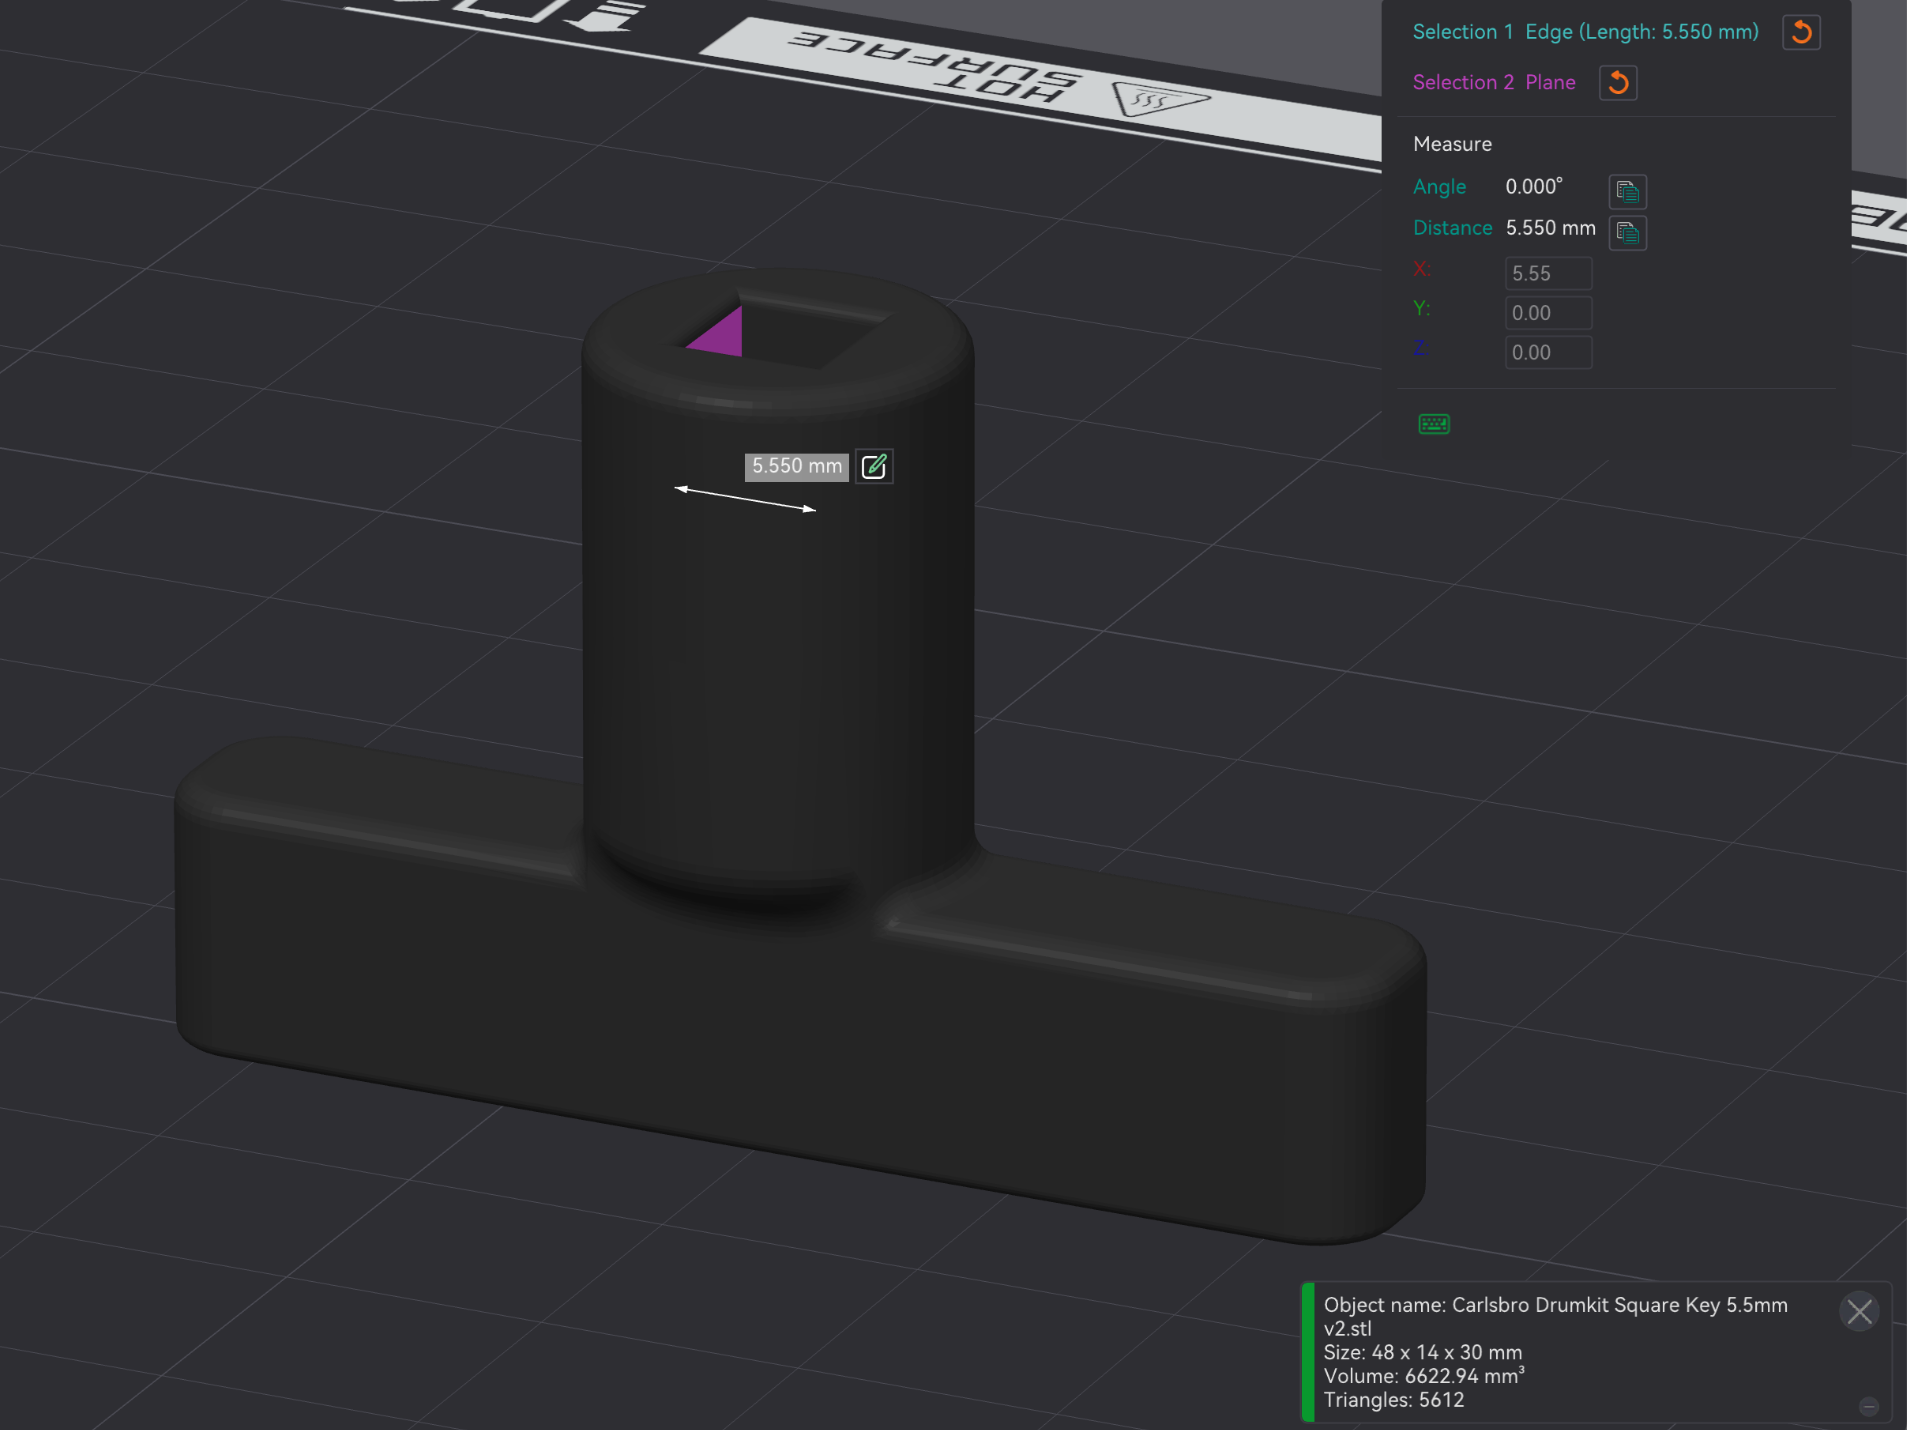Reset Selection 1 with orange undo icon
The width and height of the screenshot is (1907, 1430).
(1801, 32)
